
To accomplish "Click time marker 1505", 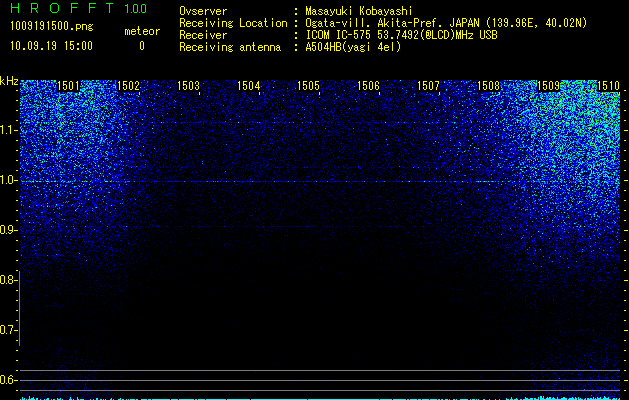I will (x=308, y=85).
